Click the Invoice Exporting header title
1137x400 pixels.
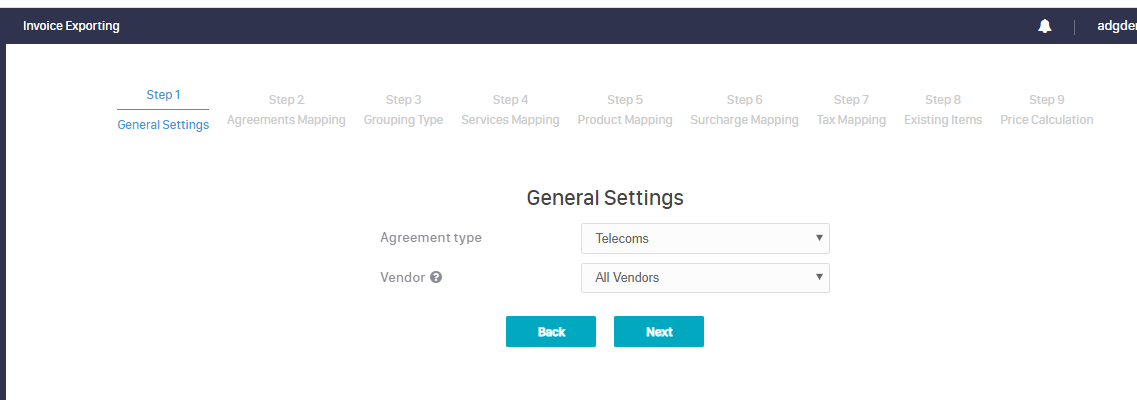(71, 26)
